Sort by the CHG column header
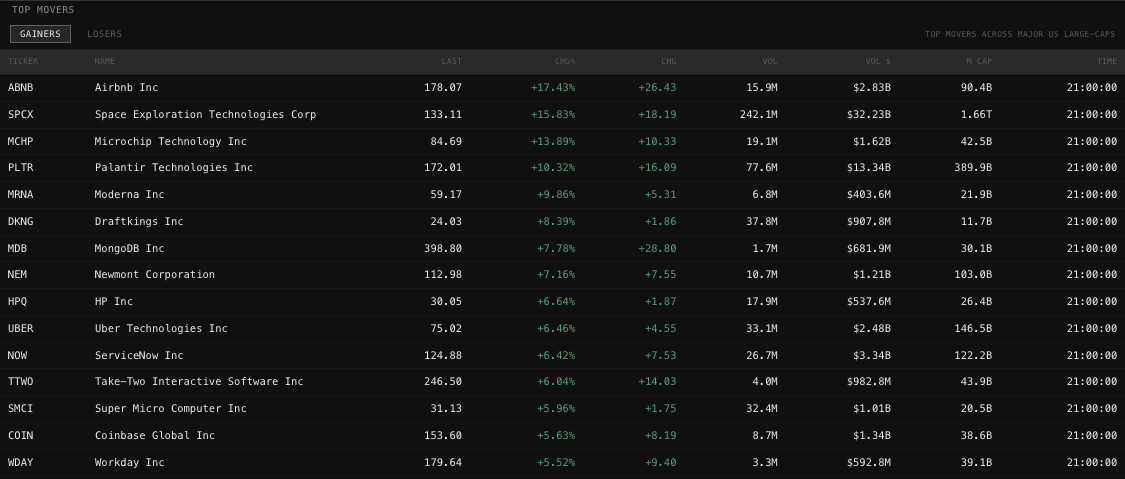The image size is (1125, 479). point(669,61)
